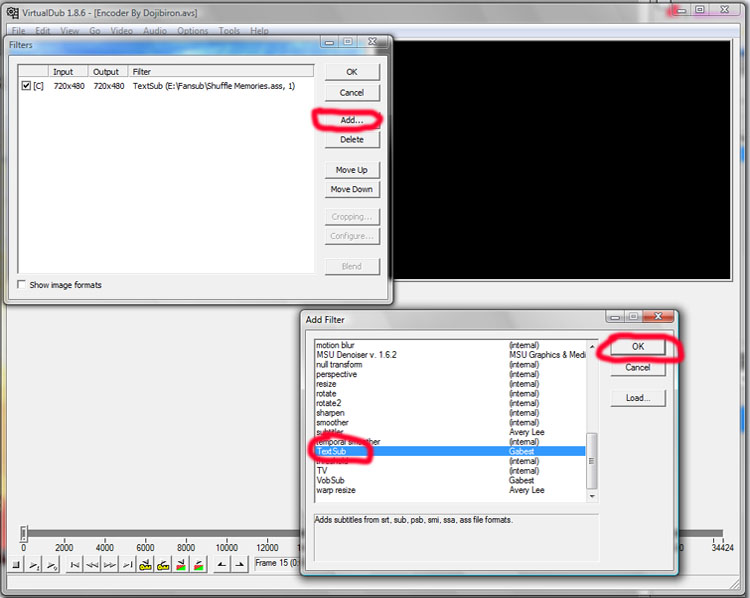This screenshot has height=598, width=750.
Task: Click the Input column header
Action: [68, 72]
